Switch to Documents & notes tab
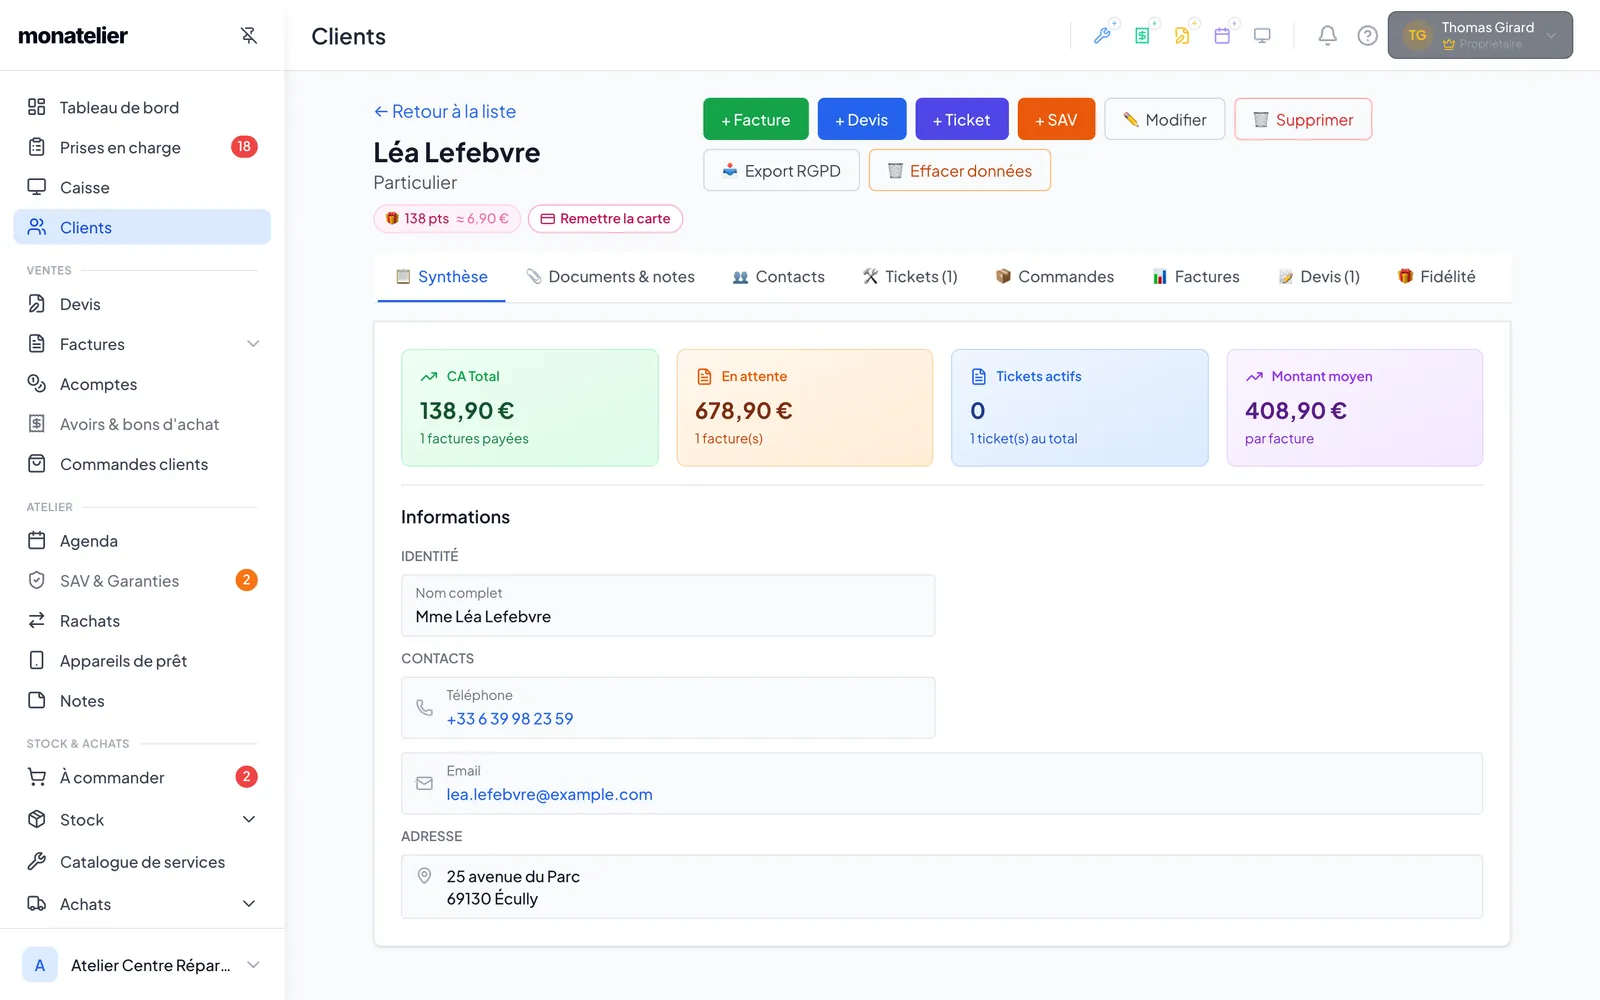Viewport: 1600px width, 1000px height. pyautogui.click(x=610, y=277)
